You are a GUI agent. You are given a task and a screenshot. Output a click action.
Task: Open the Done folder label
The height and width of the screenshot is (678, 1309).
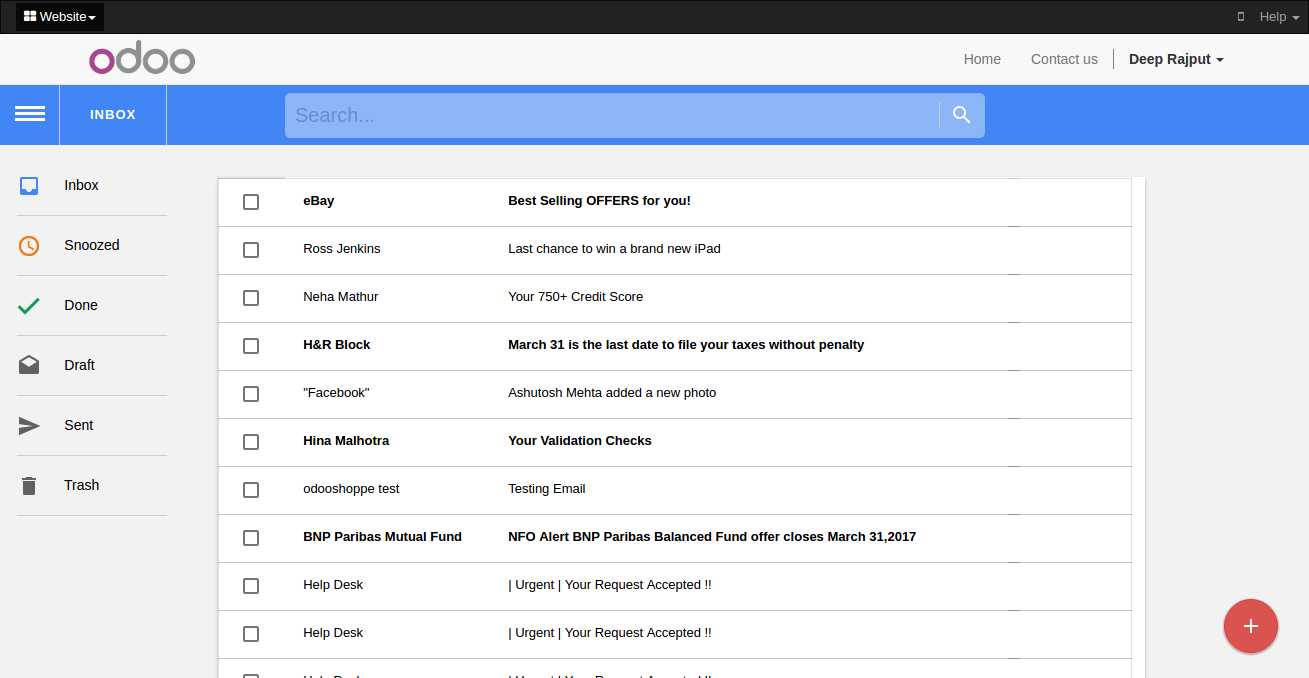pyautogui.click(x=81, y=305)
